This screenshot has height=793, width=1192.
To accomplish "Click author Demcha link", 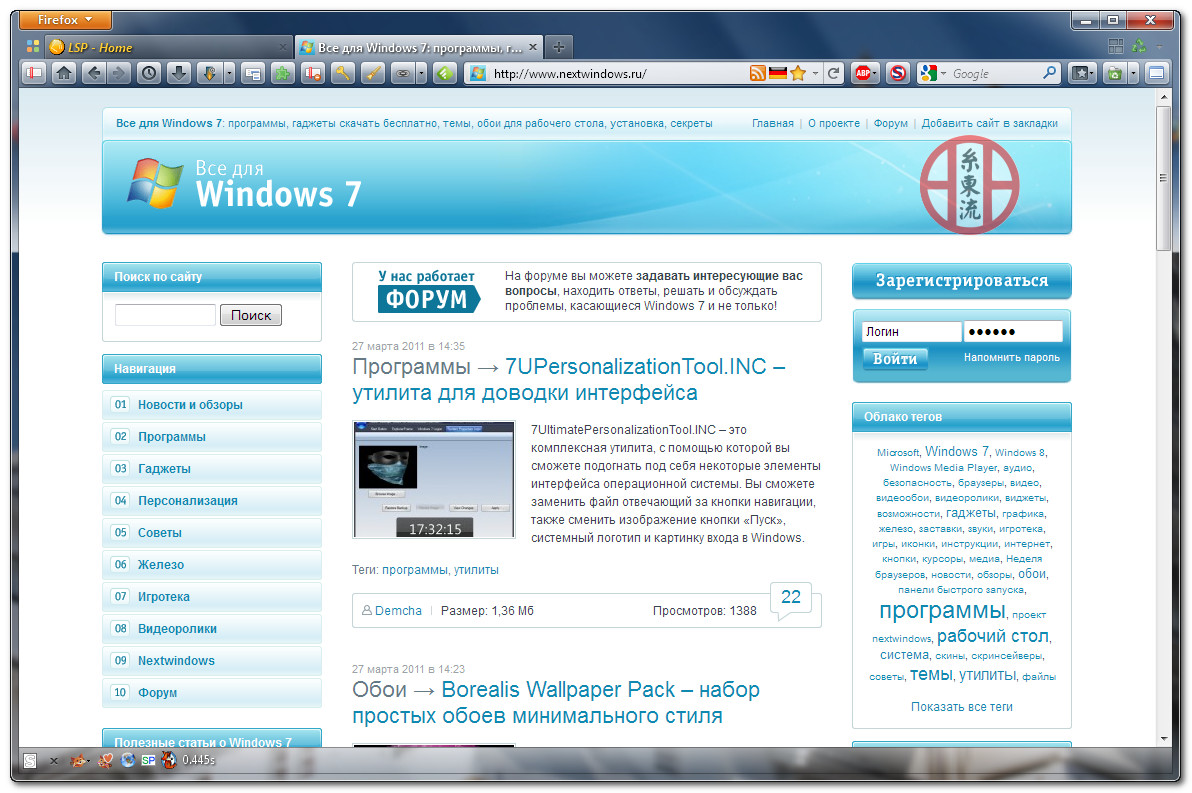I will click(x=398, y=611).
